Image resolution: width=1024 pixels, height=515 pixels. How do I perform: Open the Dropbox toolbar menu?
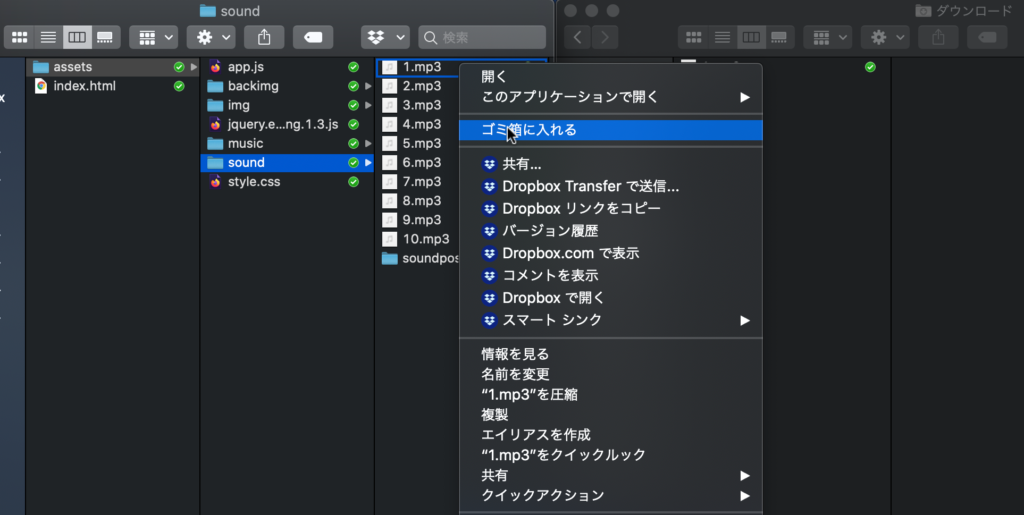coord(385,38)
